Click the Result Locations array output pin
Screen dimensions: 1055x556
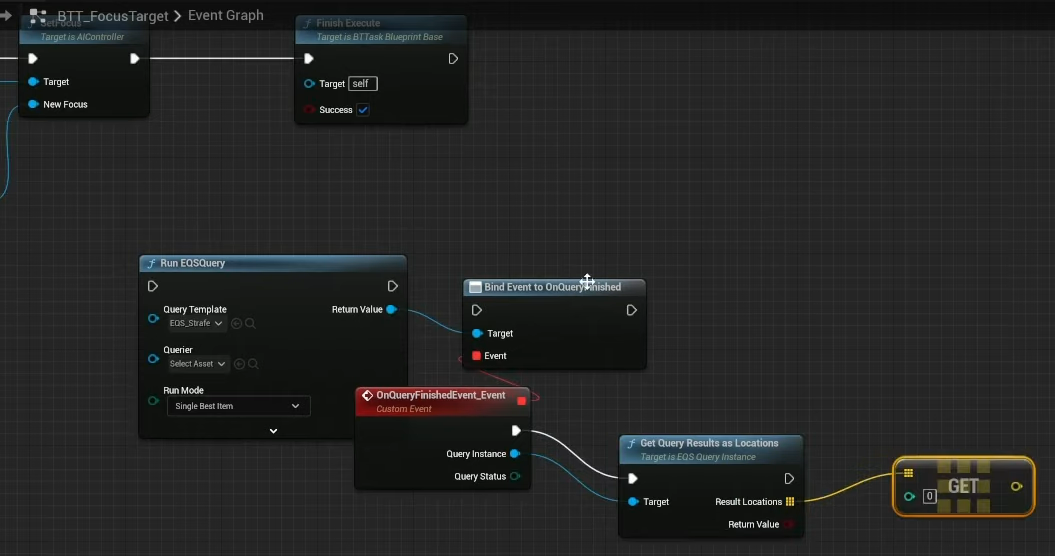click(x=789, y=502)
